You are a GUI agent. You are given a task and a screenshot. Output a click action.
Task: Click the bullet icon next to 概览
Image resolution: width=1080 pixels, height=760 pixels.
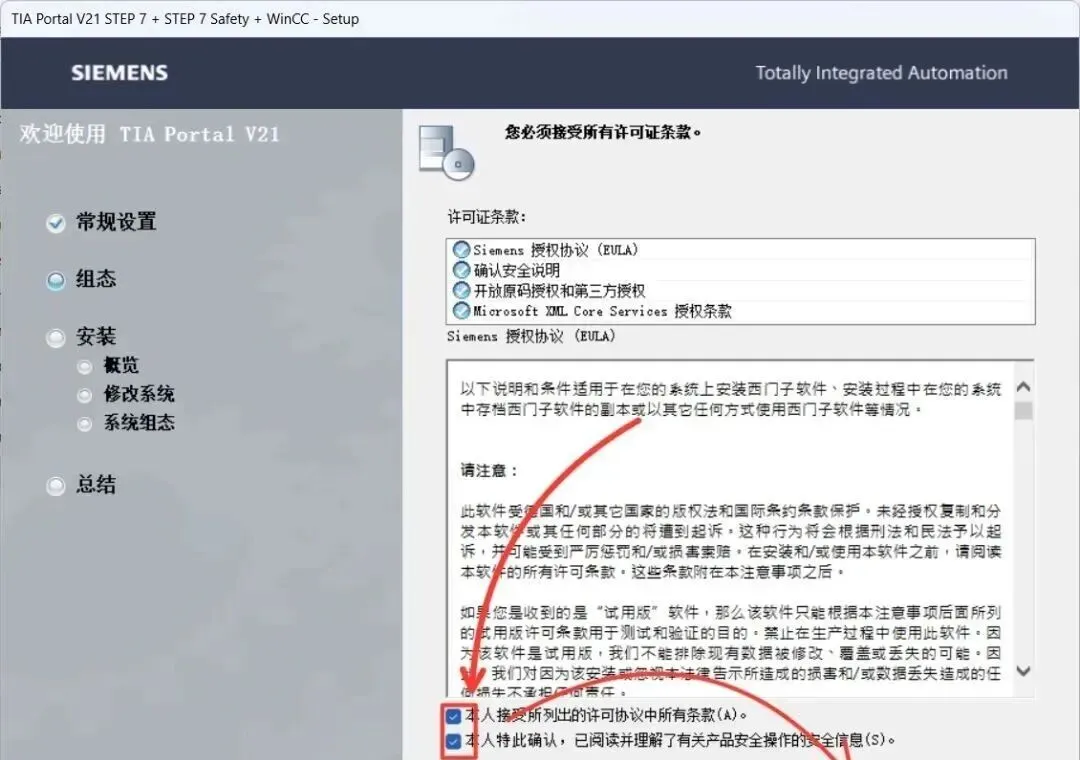tap(85, 367)
